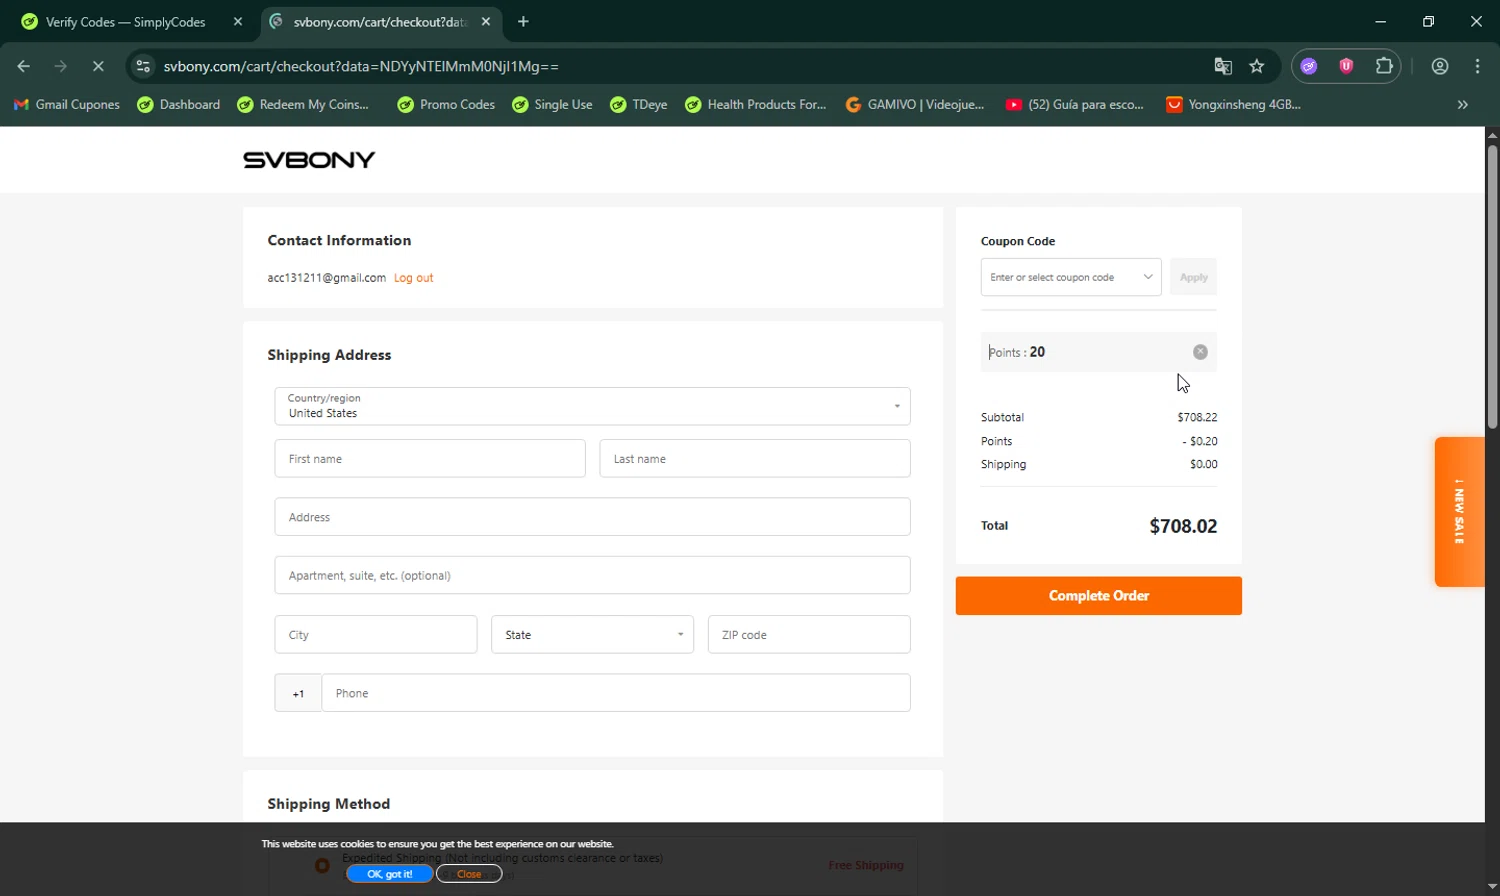Show more bookmarks chevron
The height and width of the screenshot is (896, 1500).
pyautogui.click(x=1462, y=104)
